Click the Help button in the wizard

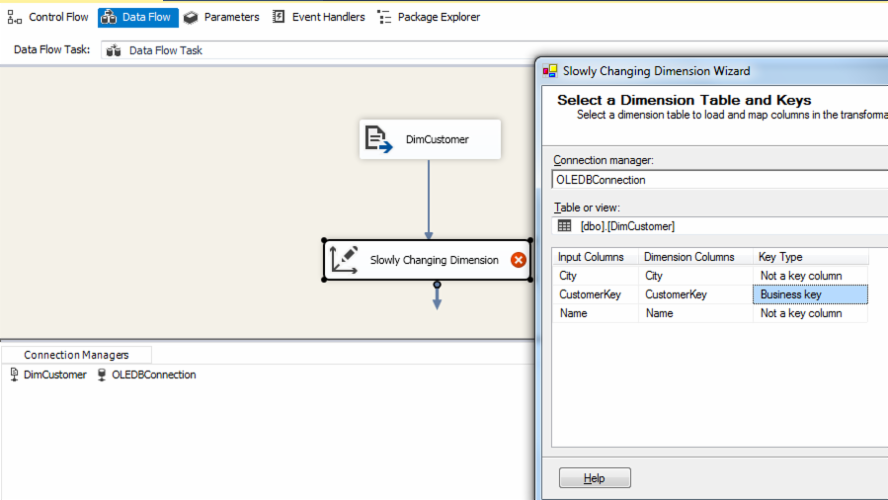tap(594, 478)
